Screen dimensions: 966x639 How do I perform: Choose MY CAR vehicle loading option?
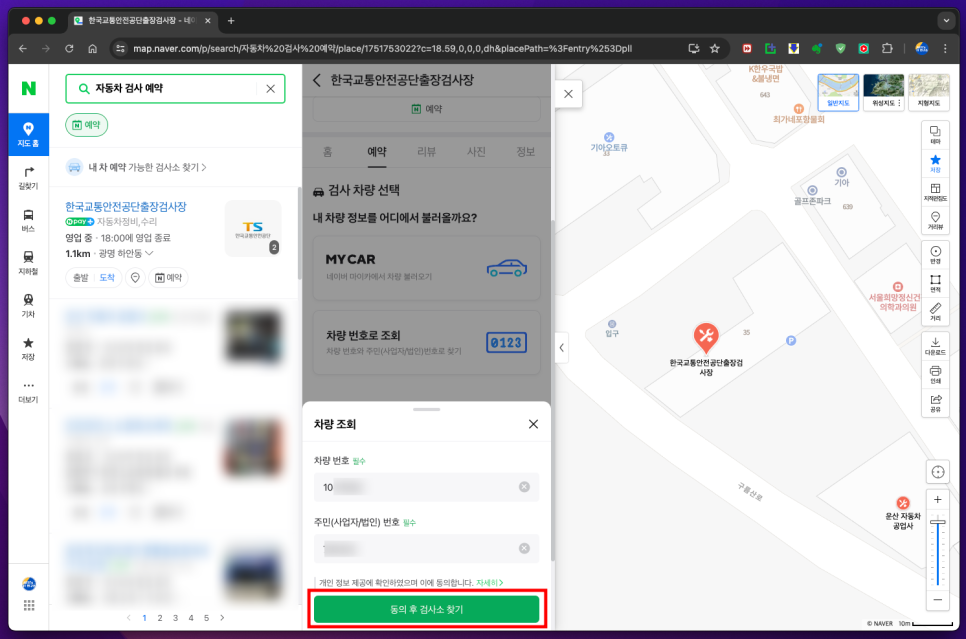point(426,268)
